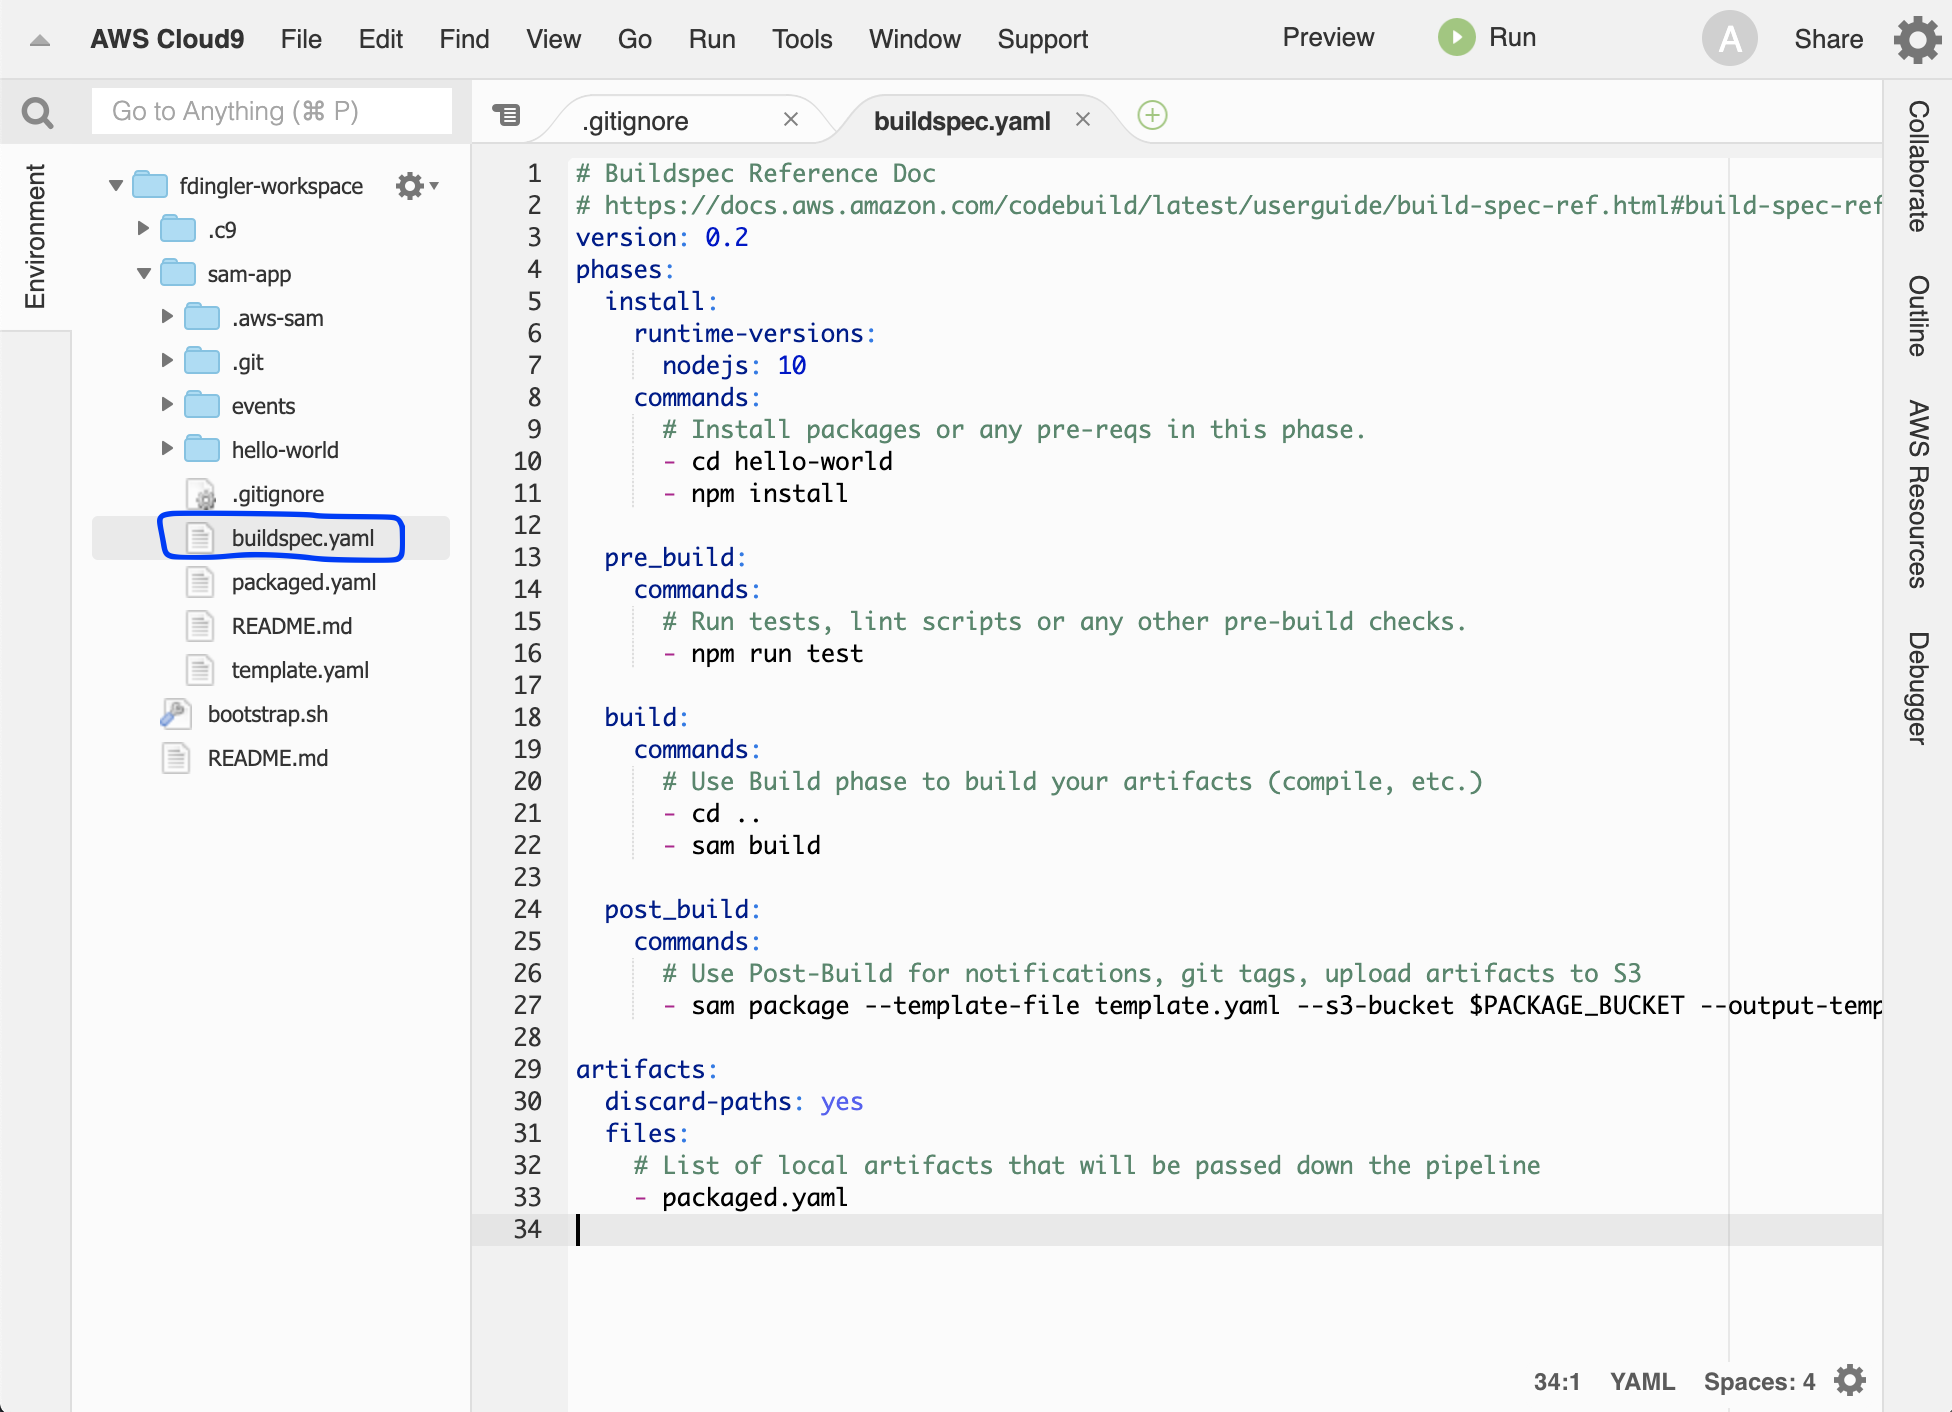Open the Find menu

(464, 39)
